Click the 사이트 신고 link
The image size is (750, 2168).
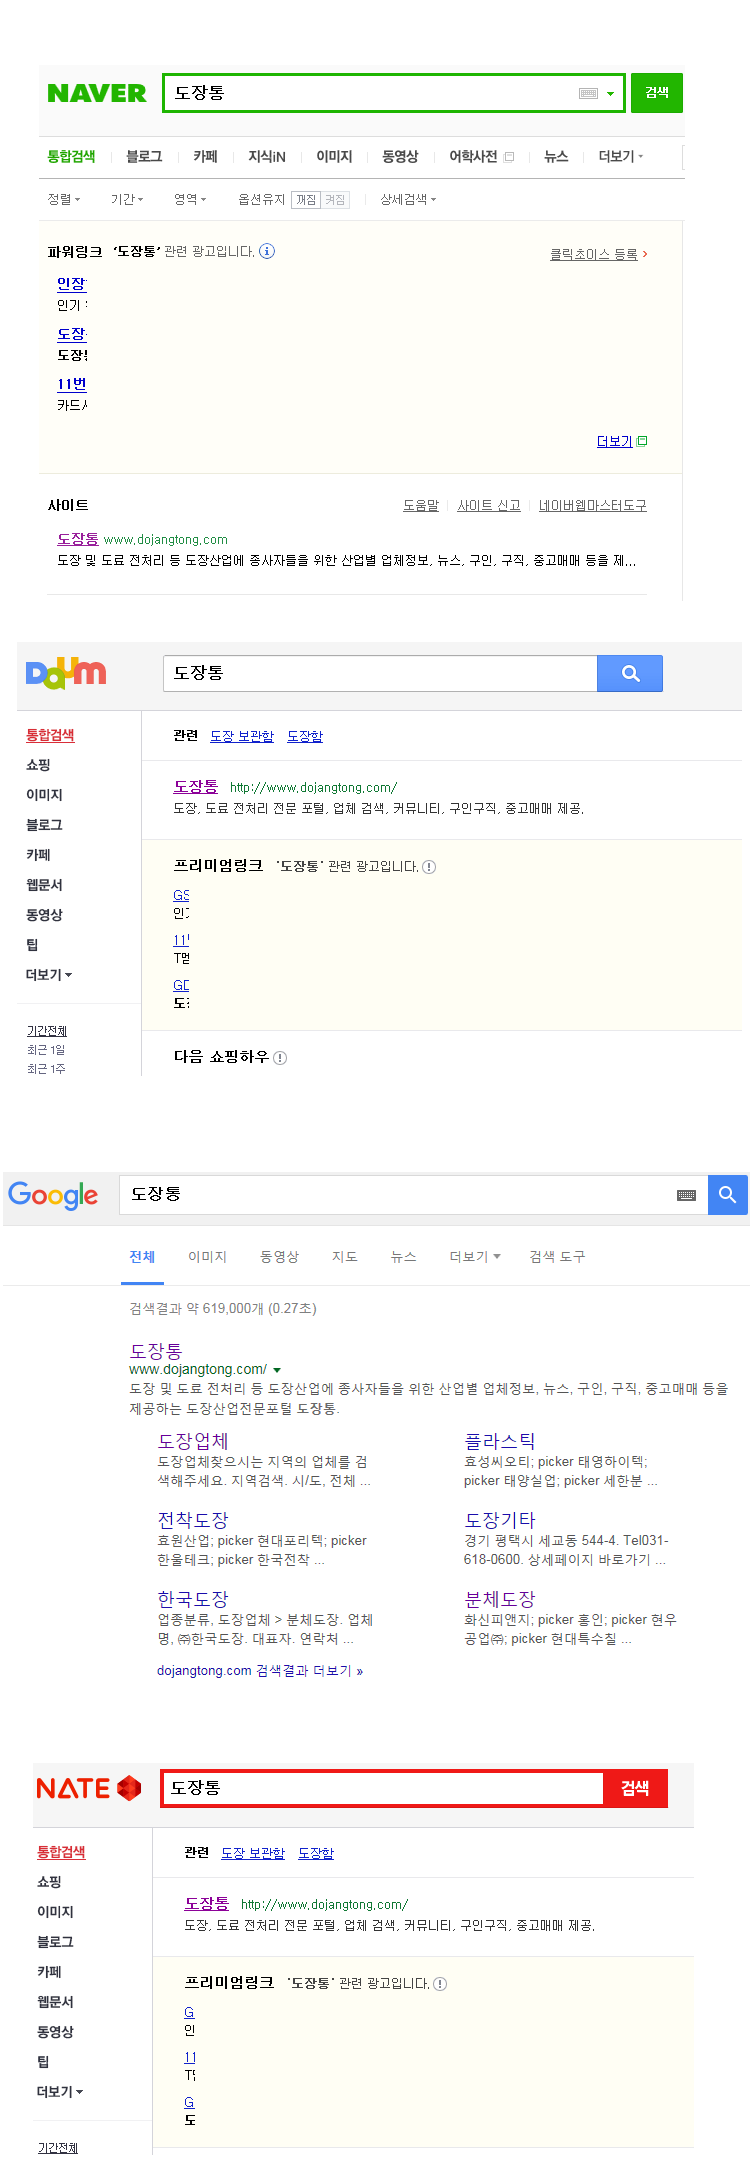(x=489, y=506)
